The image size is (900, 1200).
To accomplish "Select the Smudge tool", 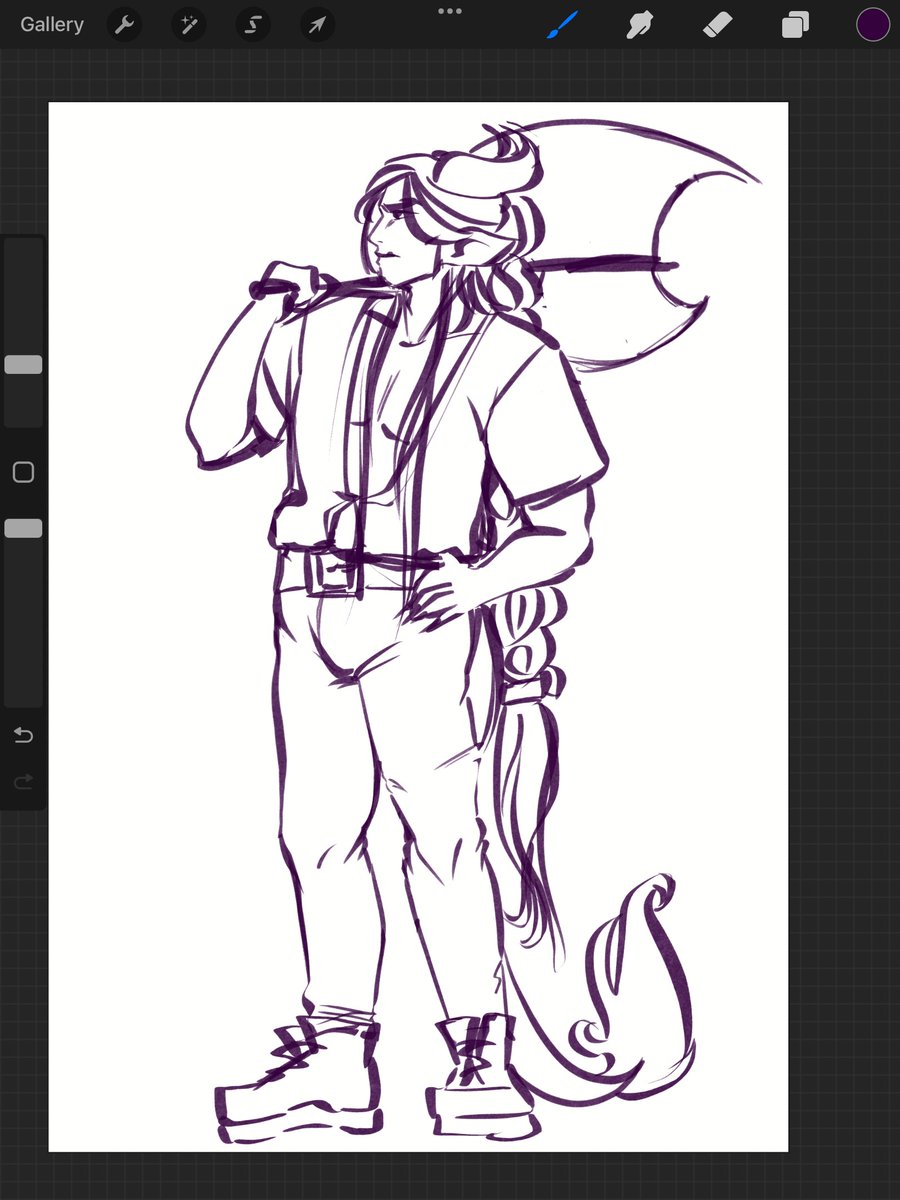I will (640, 25).
